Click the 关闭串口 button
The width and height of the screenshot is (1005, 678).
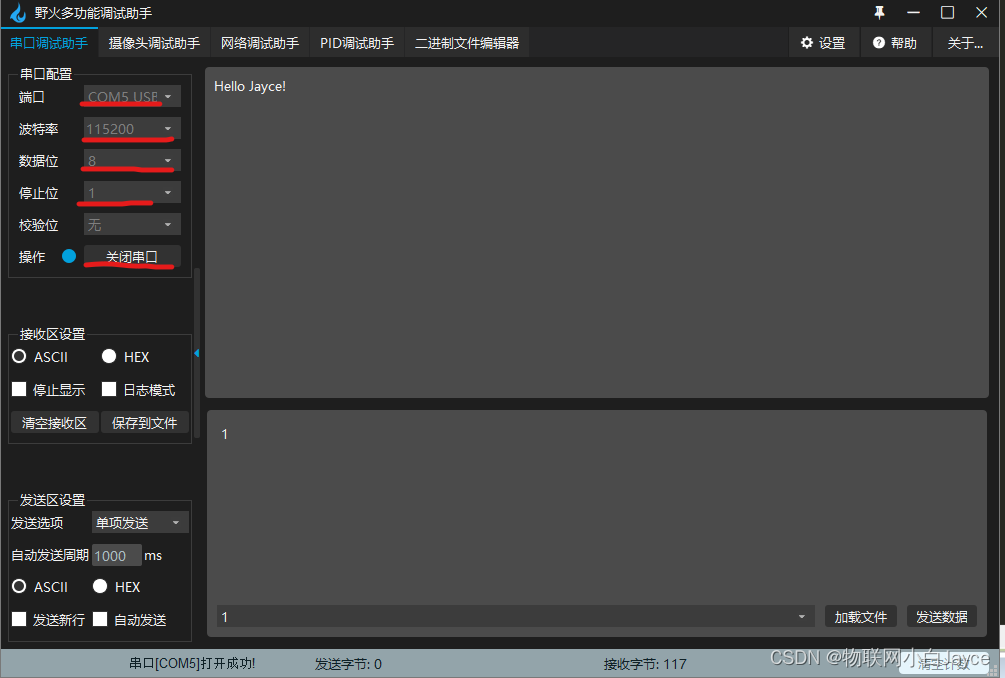point(132,256)
